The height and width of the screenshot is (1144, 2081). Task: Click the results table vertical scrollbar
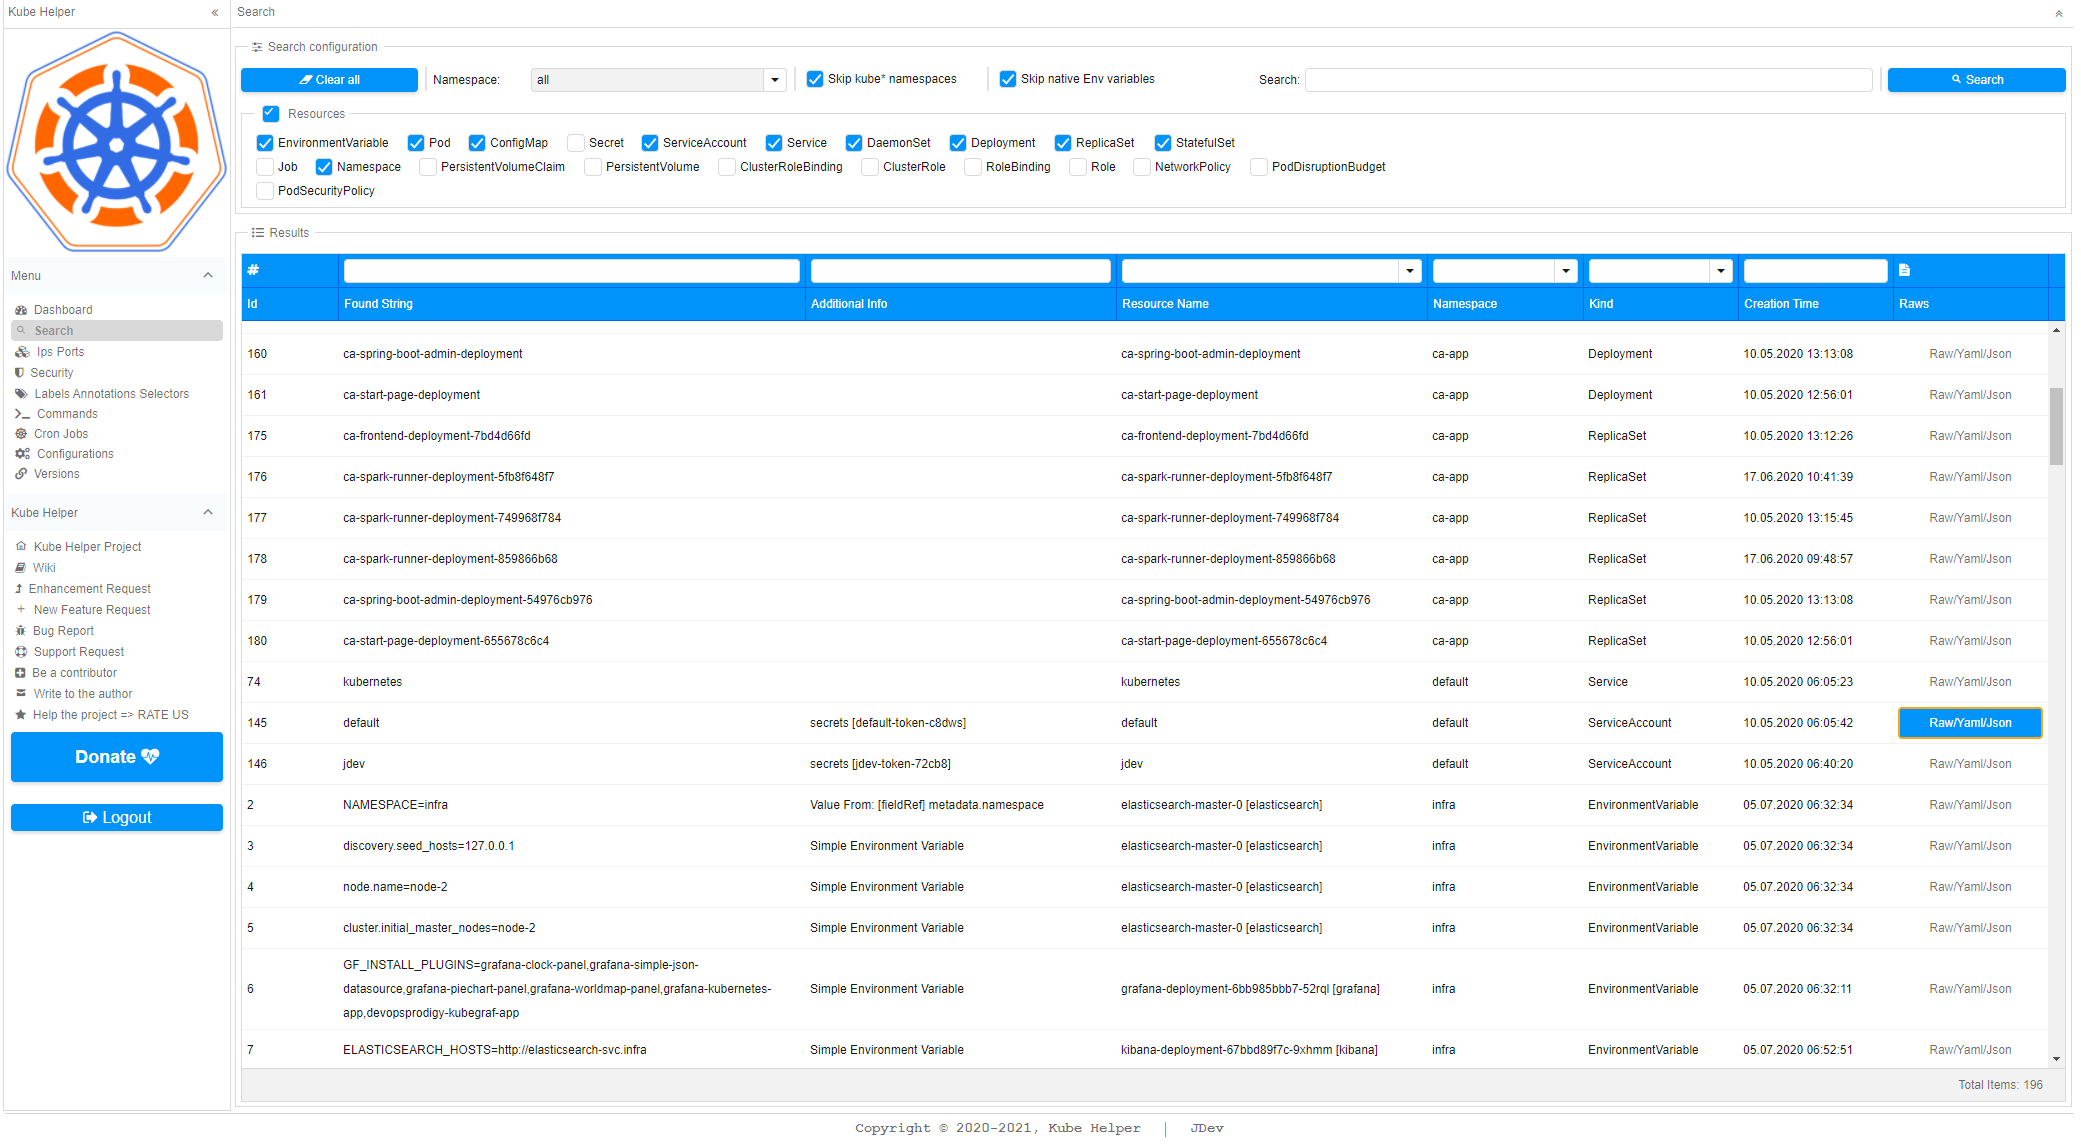click(x=2056, y=425)
